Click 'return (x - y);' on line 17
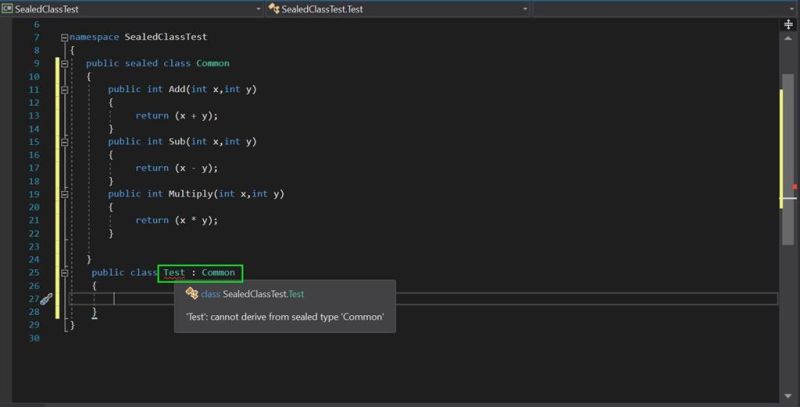The image size is (800, 407). click(x=177, y=168)
